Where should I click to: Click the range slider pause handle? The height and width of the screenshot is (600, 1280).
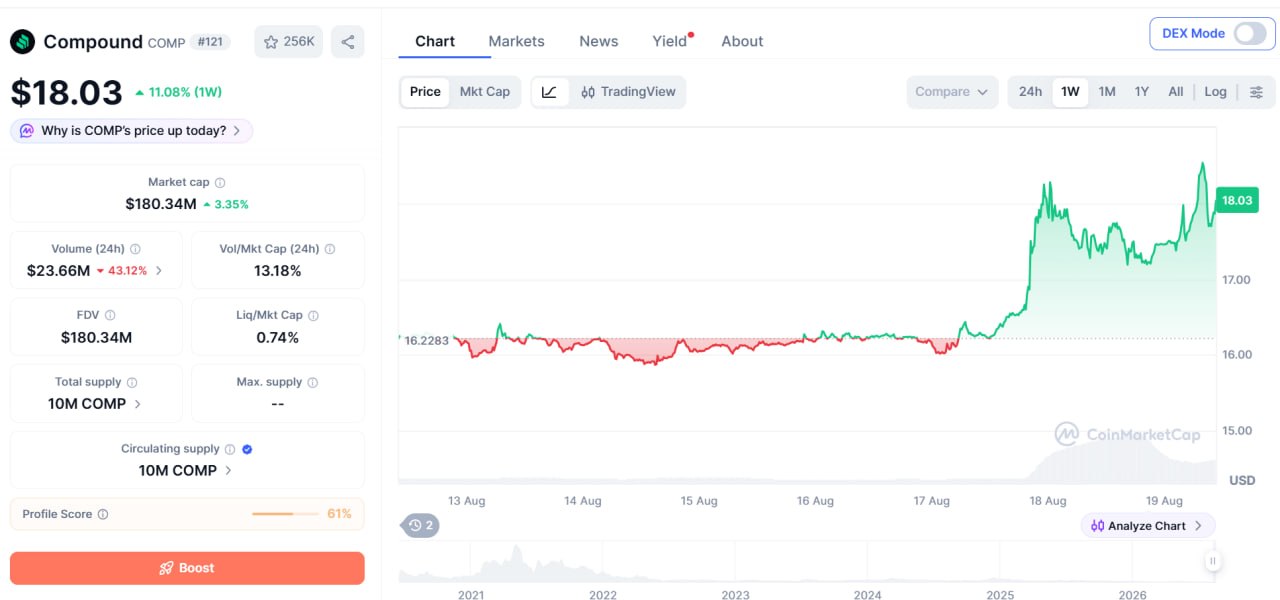[1212, 561]
